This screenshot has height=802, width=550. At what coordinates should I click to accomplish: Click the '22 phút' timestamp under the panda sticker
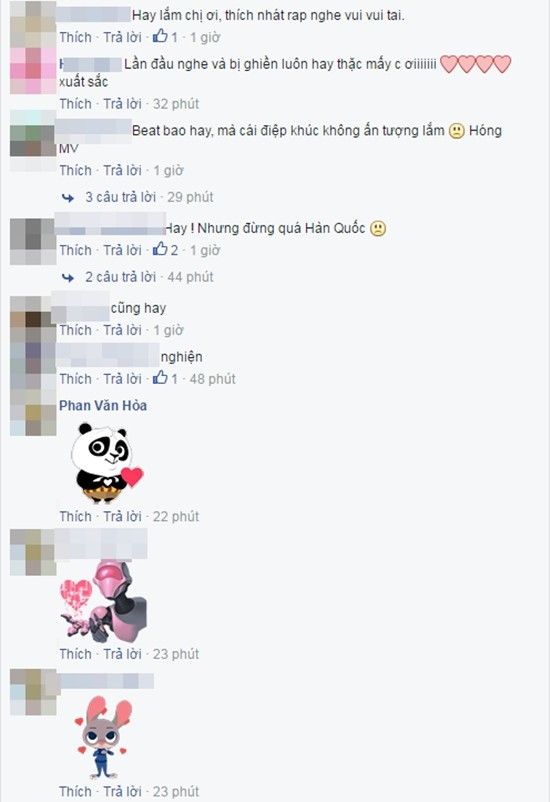175,517
